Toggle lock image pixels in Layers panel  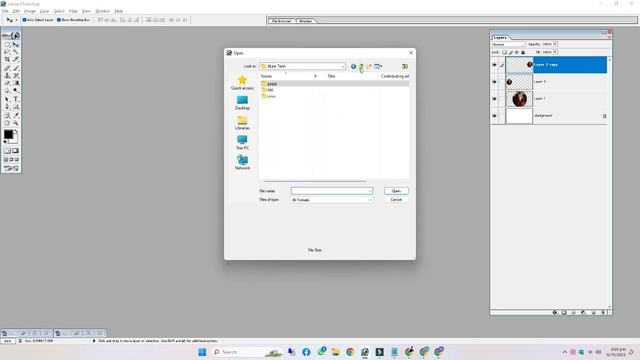511,52
